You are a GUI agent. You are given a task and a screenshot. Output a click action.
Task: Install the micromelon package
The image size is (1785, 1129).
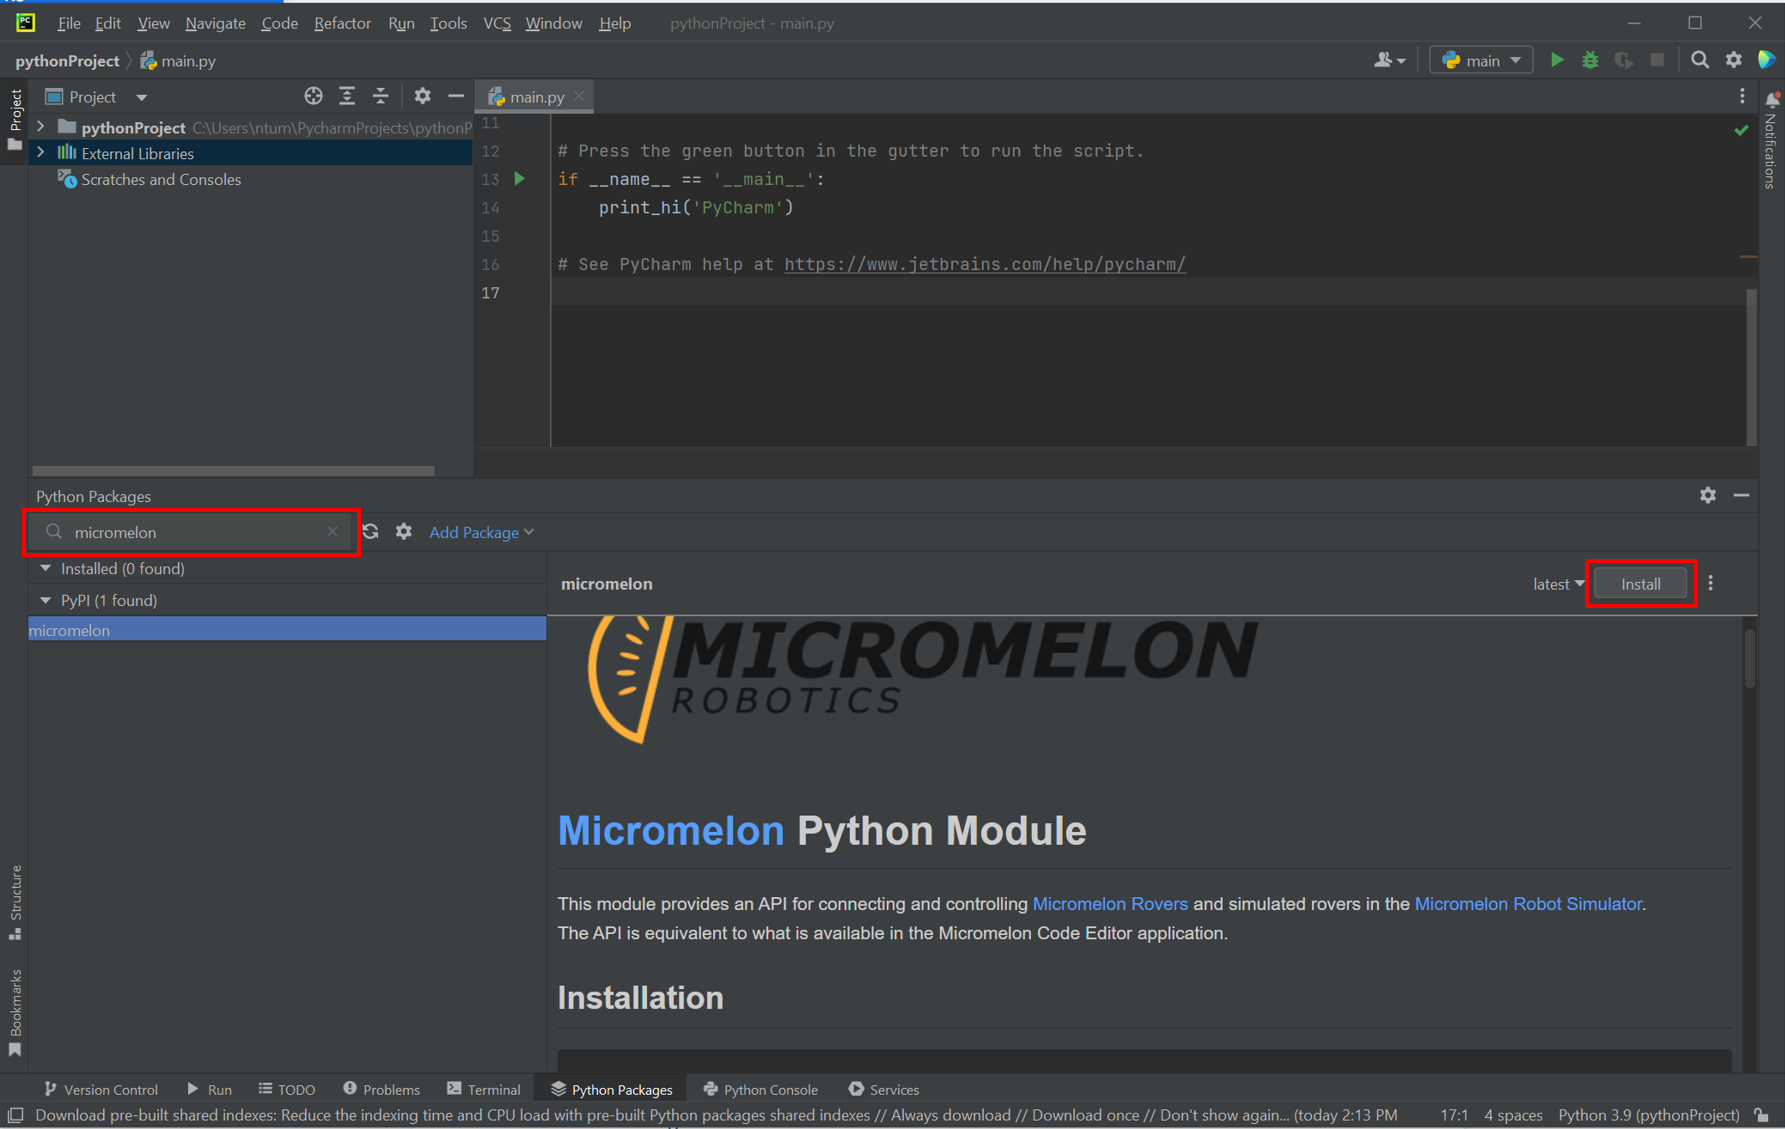click(x=1639, y=583)
